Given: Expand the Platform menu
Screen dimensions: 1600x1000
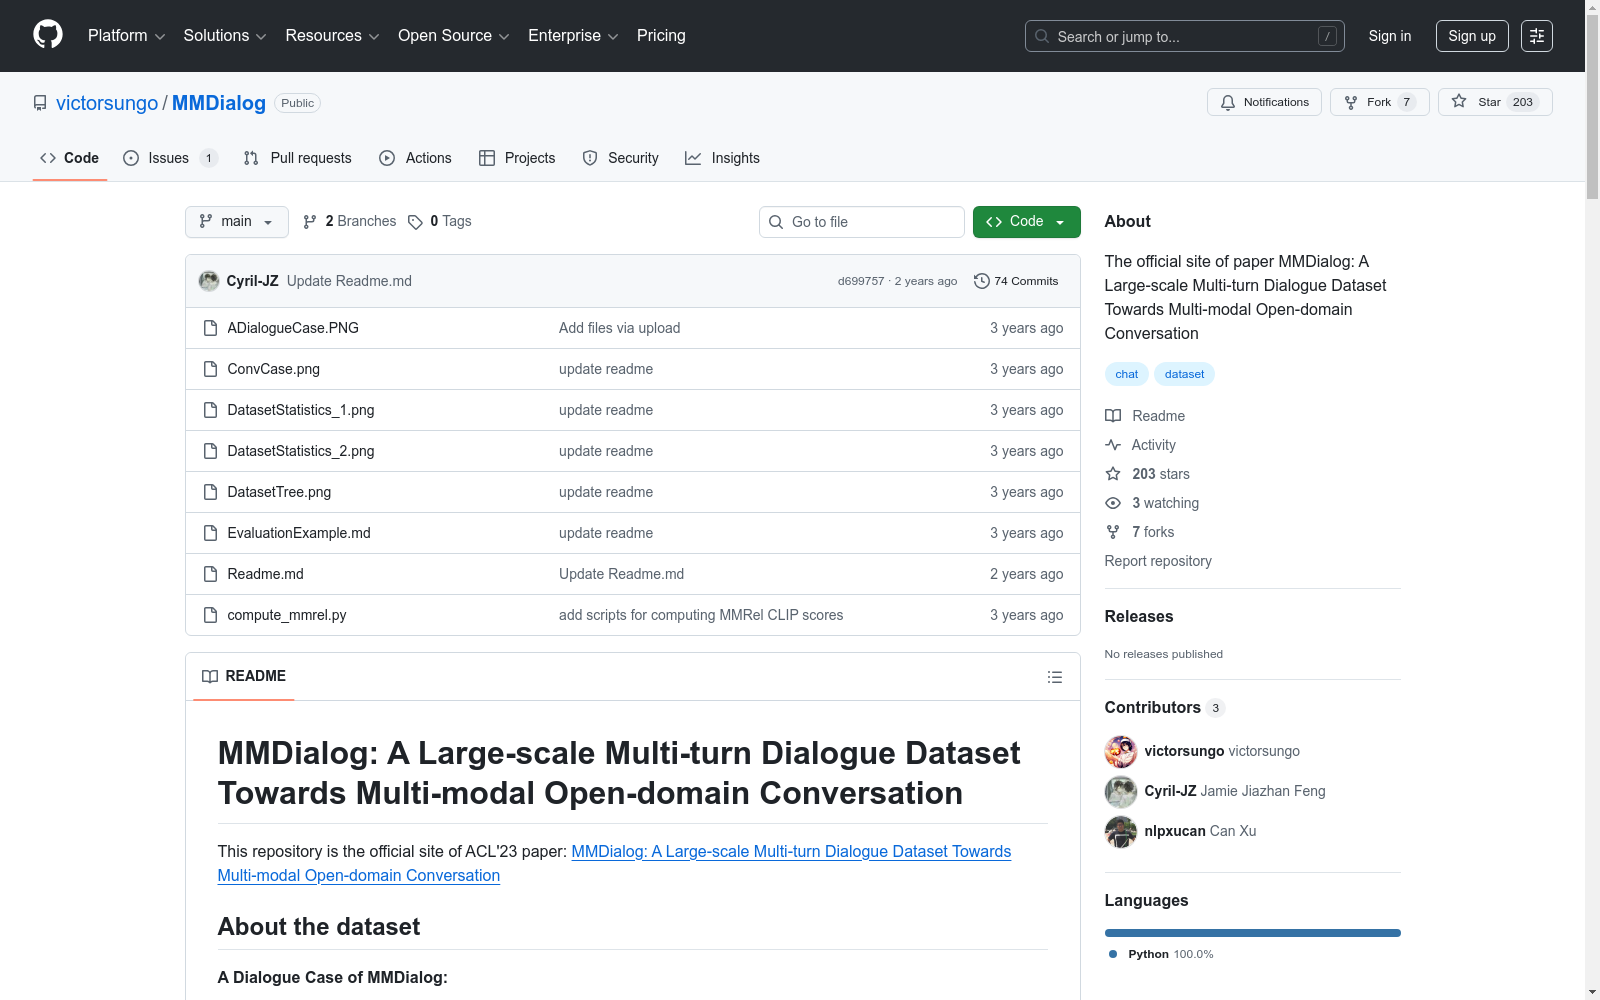Looking at the screenshot, I should [x=126, y=36].
